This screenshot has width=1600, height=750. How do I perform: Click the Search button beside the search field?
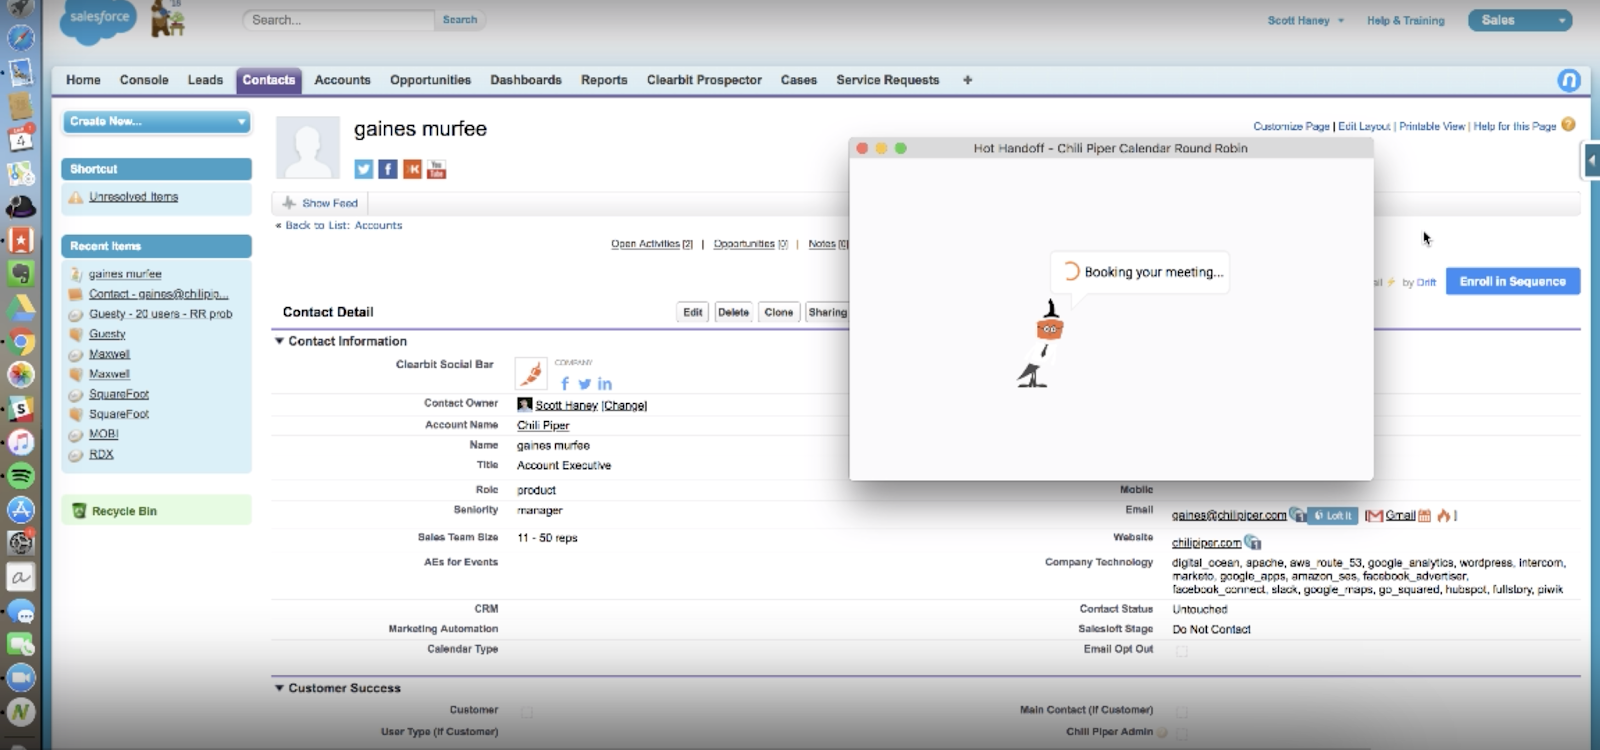pos(460,20)
